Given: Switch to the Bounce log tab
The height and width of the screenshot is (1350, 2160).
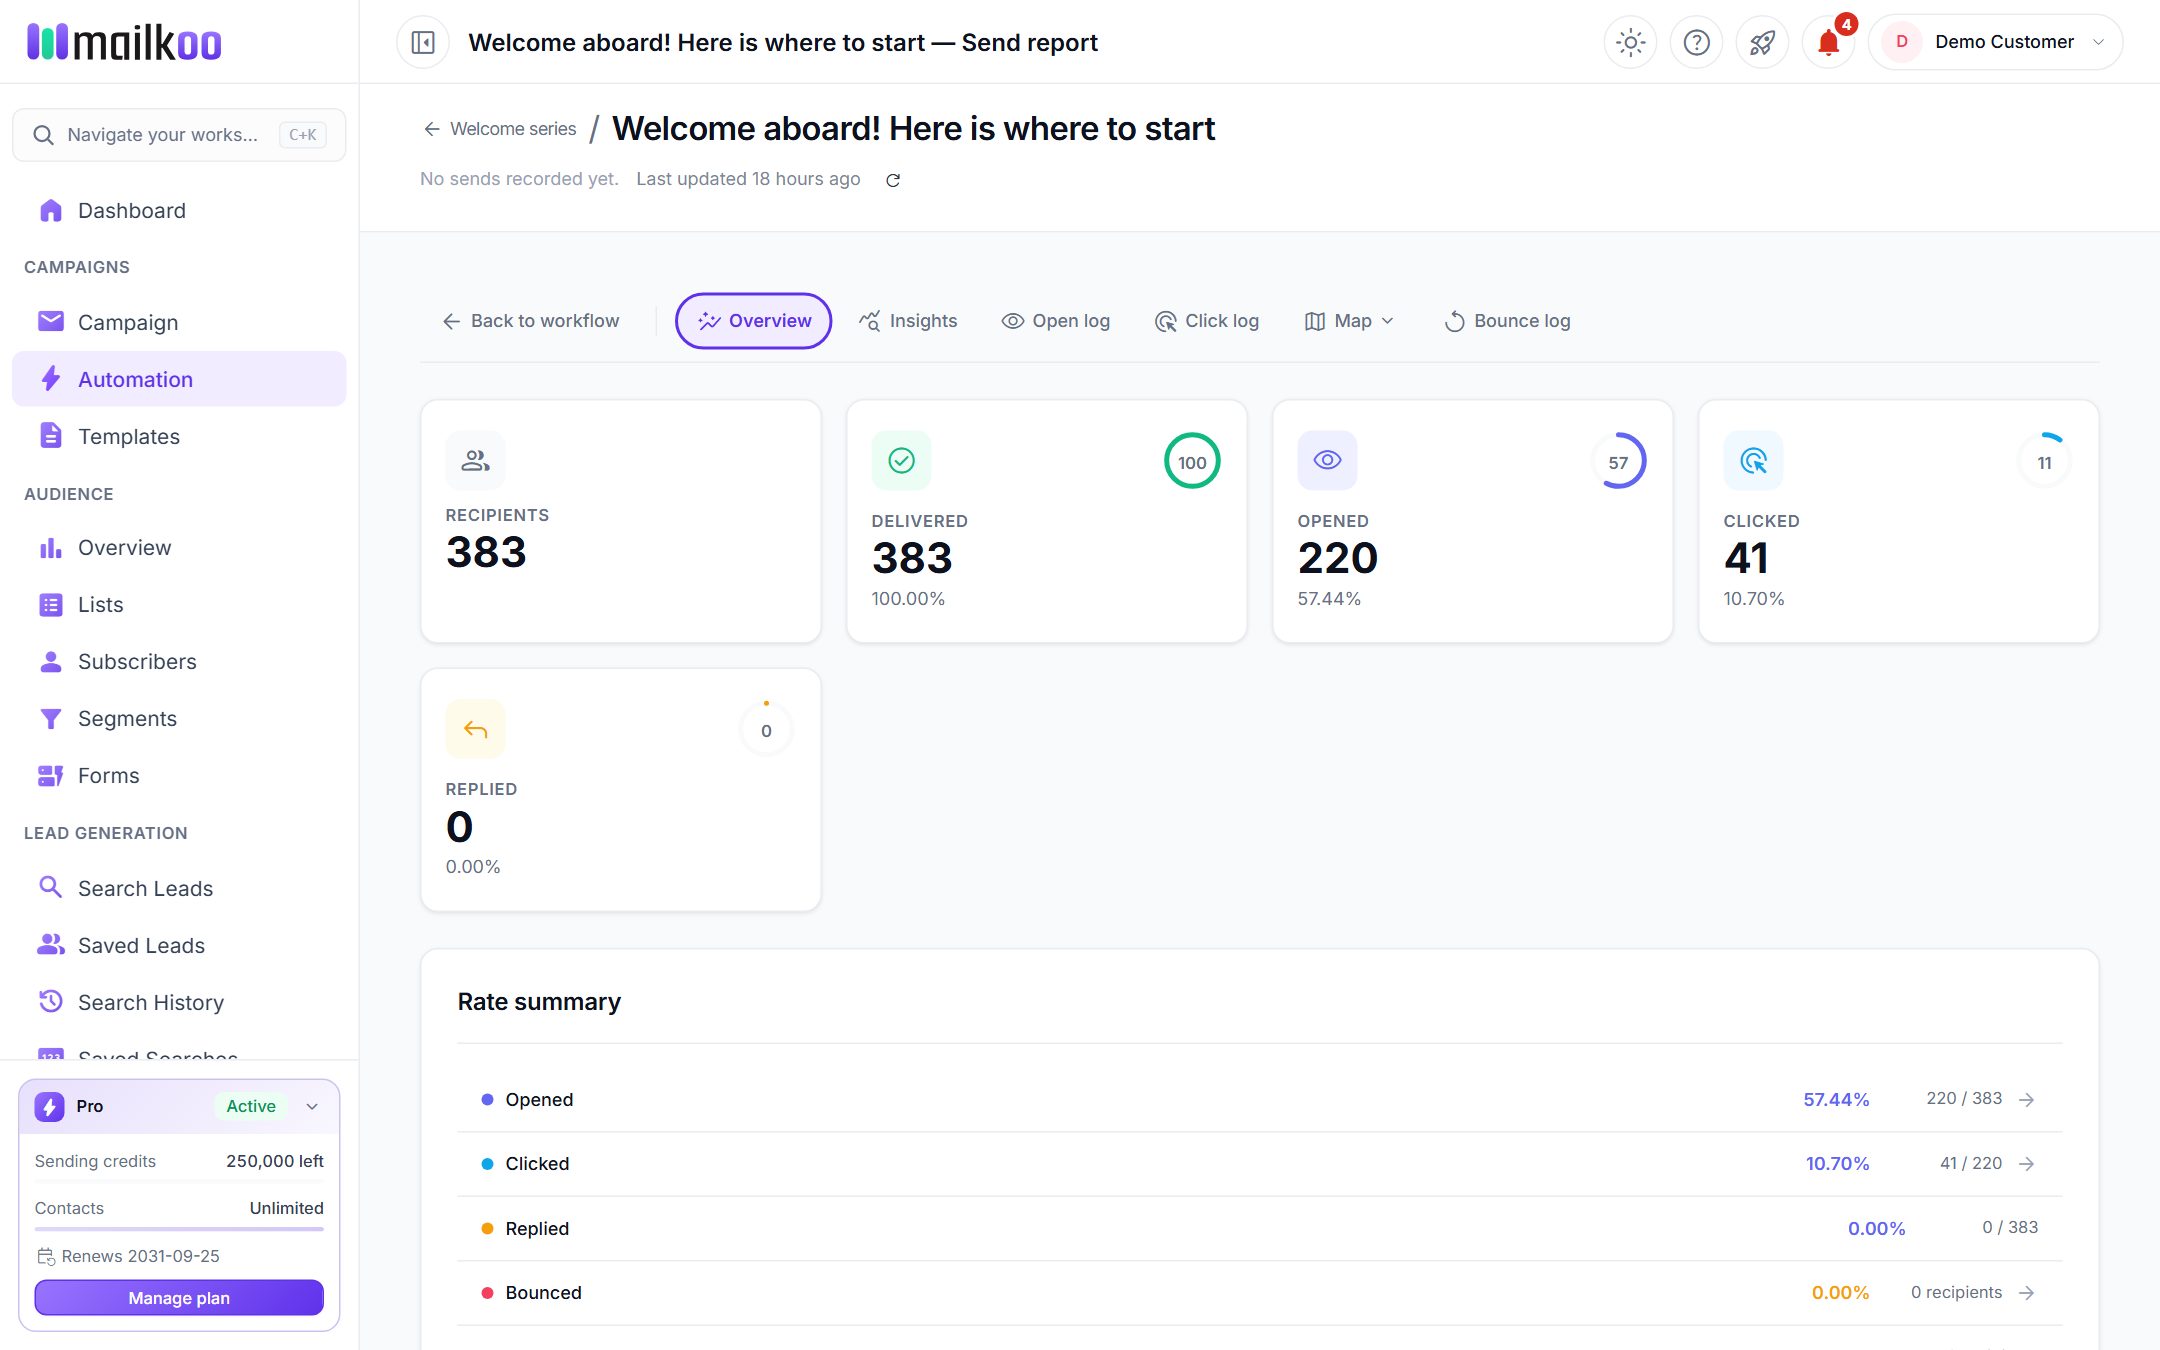Looking at the screenshot, I should [1507, 321].
